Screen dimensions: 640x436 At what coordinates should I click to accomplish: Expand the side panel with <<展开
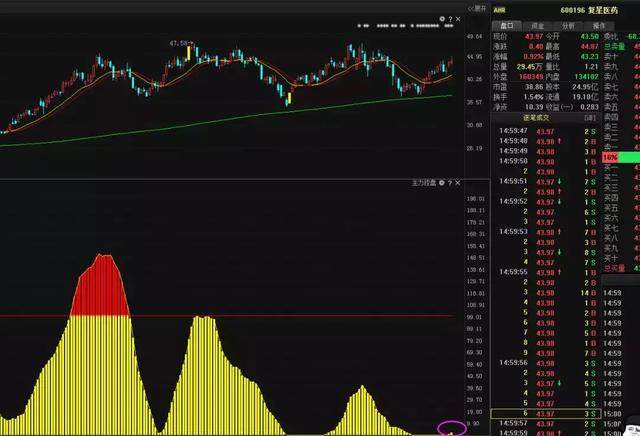(476, 7)
